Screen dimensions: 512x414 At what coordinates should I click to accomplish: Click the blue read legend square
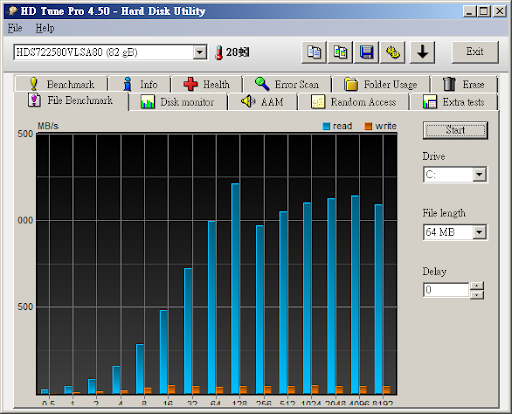[326, 126]
